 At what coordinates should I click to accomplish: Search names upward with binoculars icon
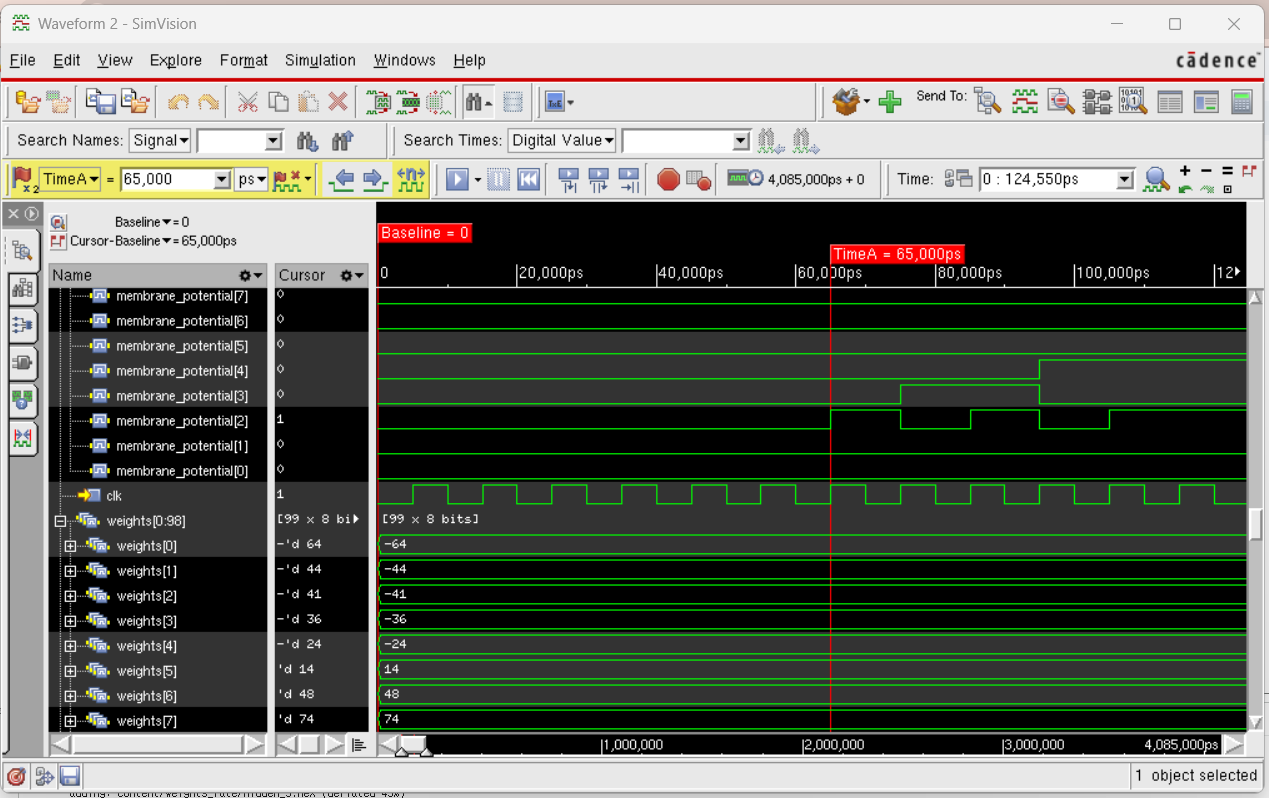(342, 141)
